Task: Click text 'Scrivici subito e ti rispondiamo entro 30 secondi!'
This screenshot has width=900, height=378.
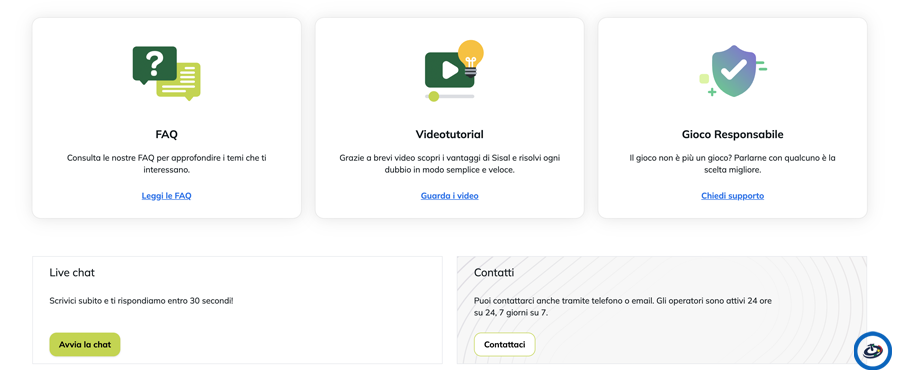Action: click(141, 301)
